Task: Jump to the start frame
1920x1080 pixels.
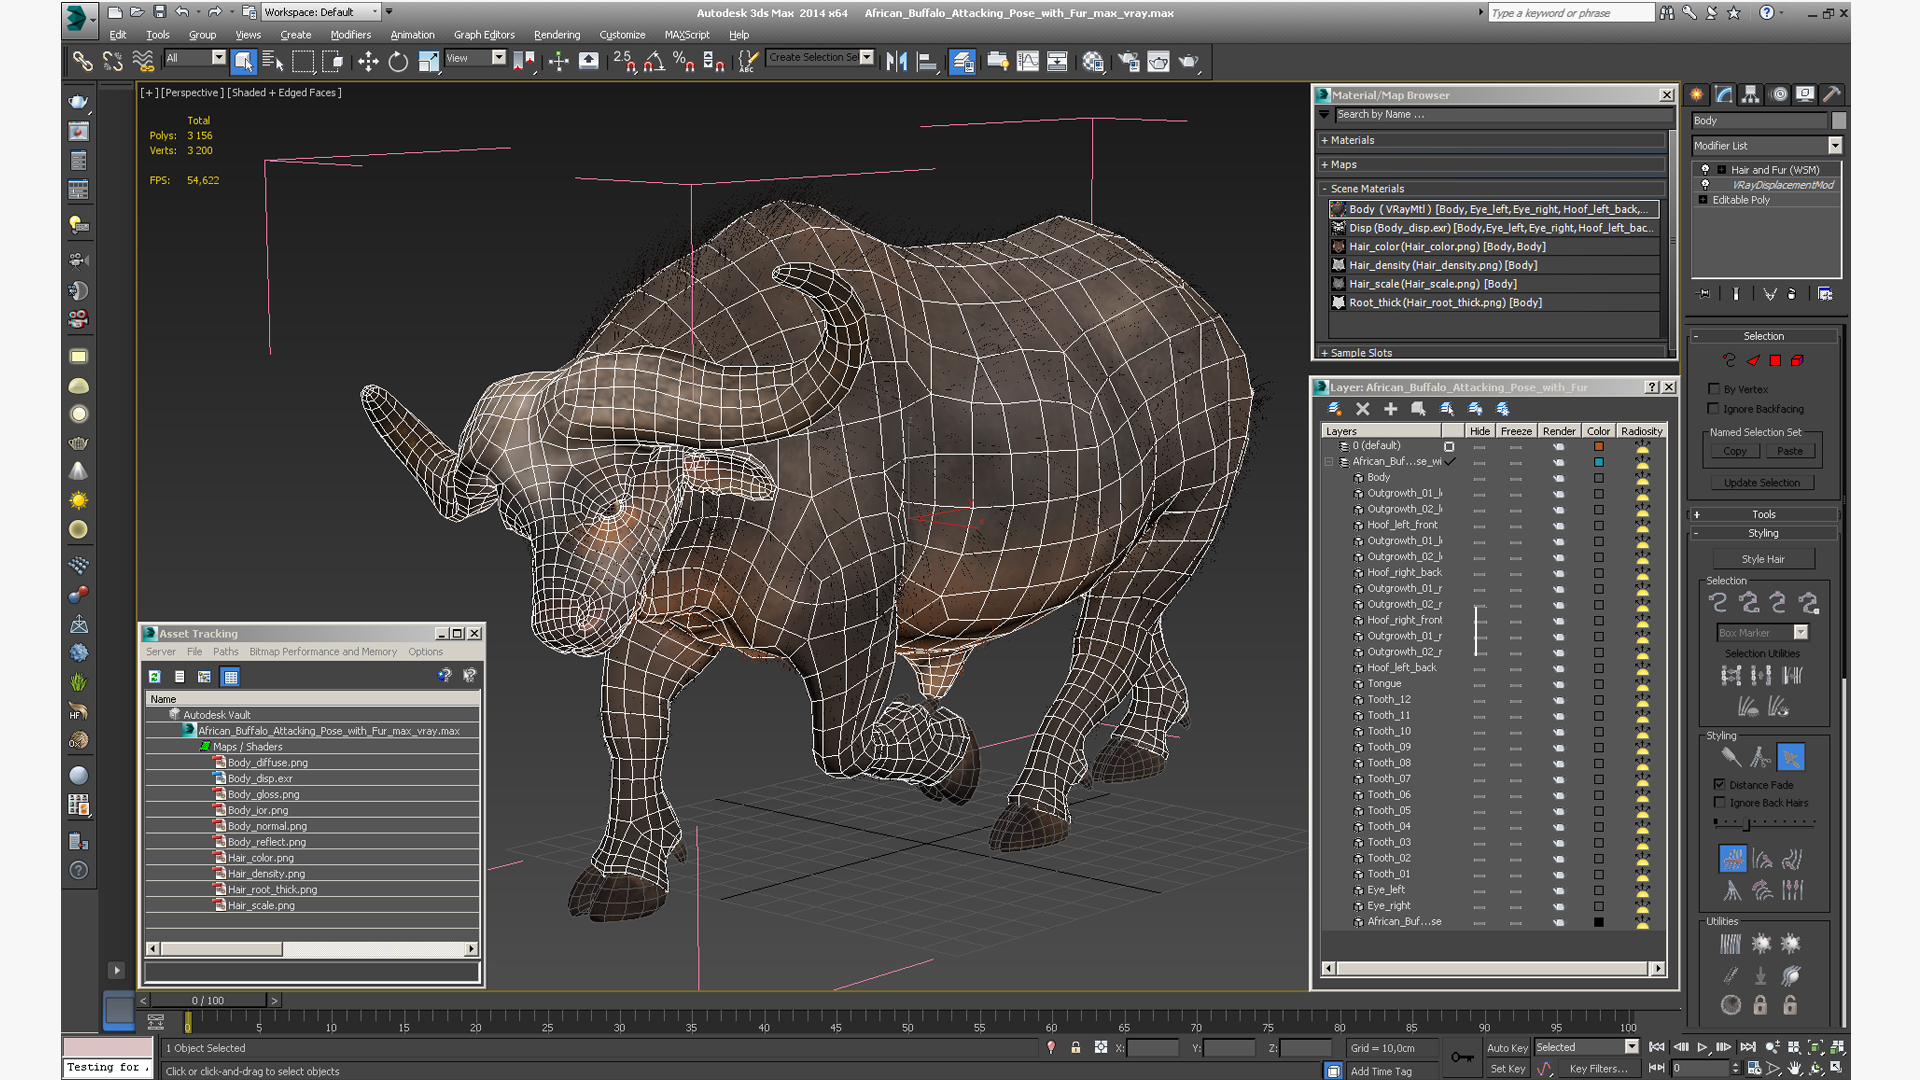Action: tap(1657, 1047)
